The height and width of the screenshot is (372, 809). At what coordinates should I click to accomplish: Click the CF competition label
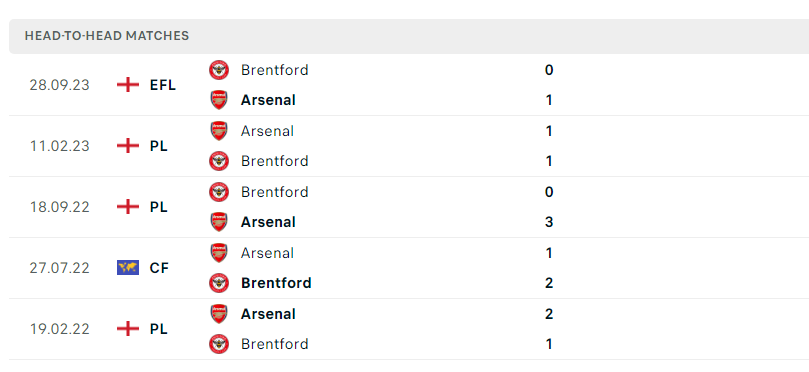(x=159, y=268)
